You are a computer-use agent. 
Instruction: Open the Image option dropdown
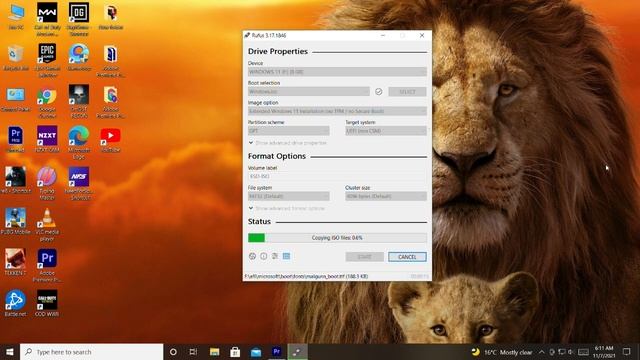[337, 111]
